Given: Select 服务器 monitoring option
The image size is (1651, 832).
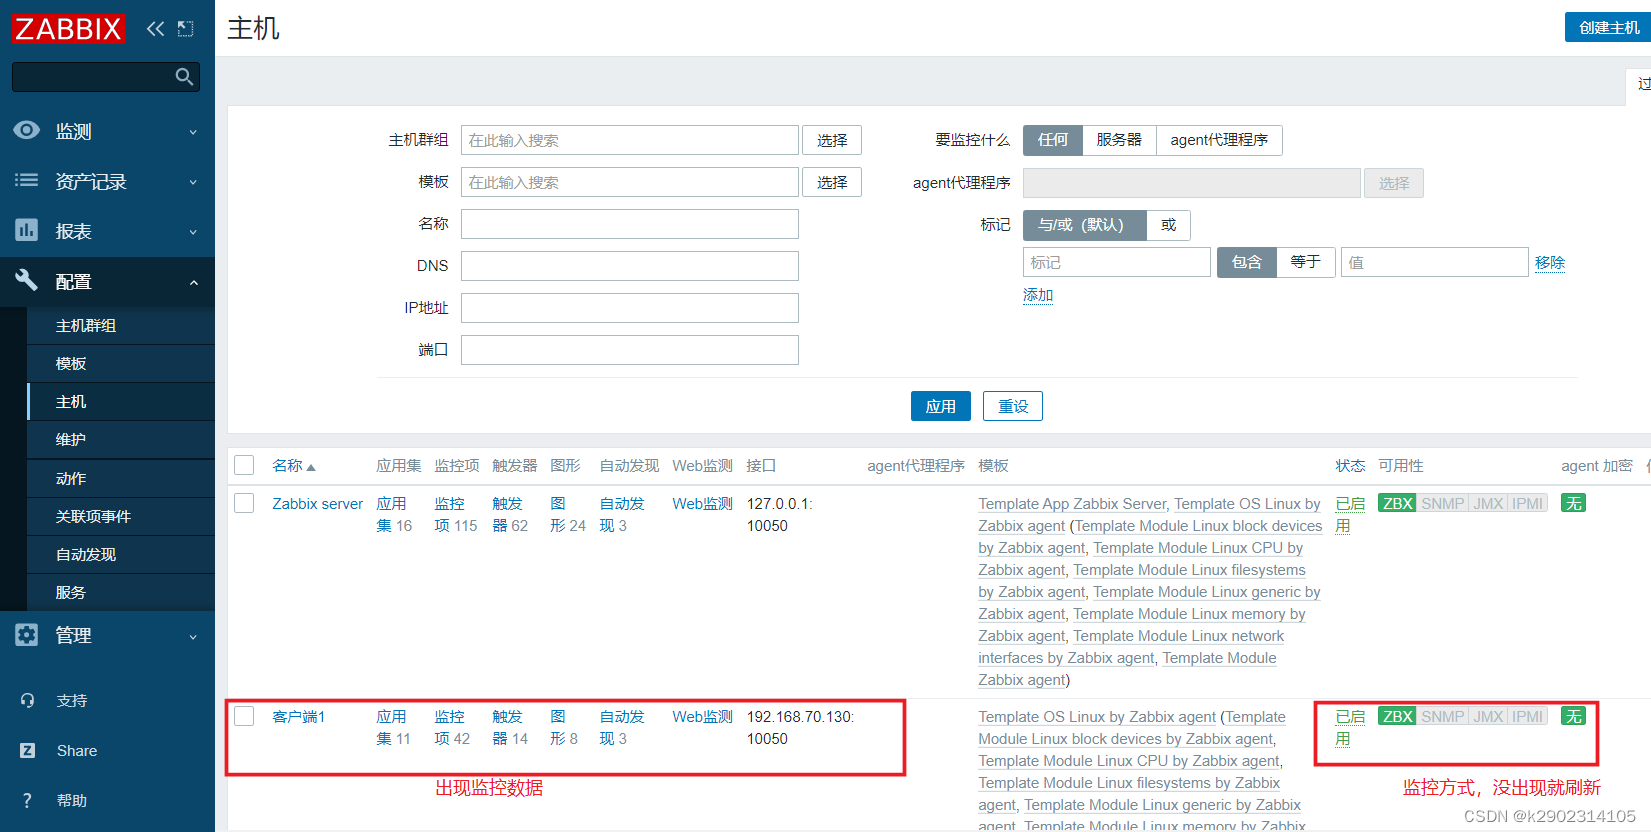Looking at the screenshot, I should [x=1119, y=140].
